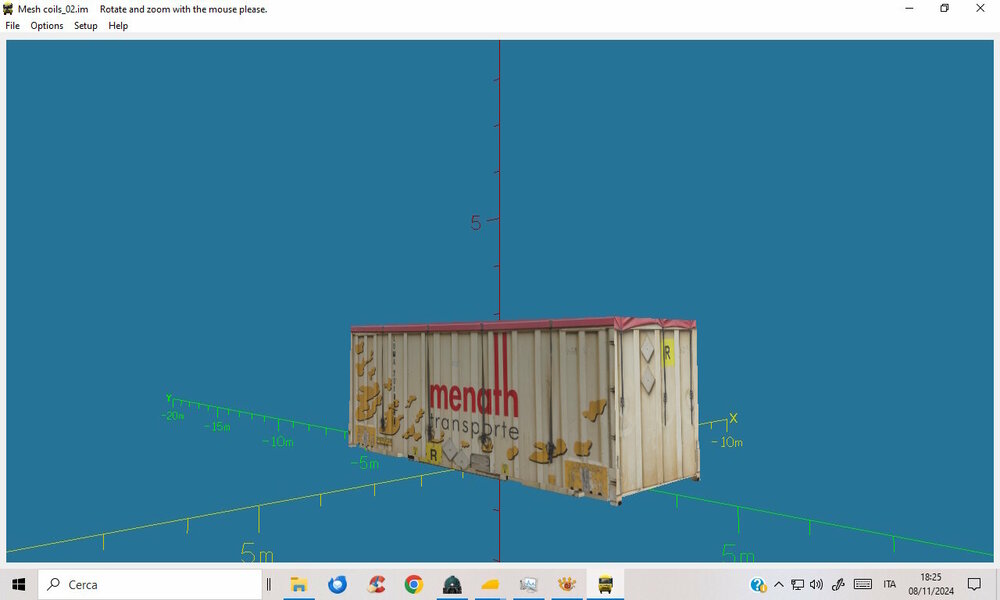This screenshot has height=600, width=1000.
Task: Open the dark dome-shaped taskbar app
Action: 452,584
